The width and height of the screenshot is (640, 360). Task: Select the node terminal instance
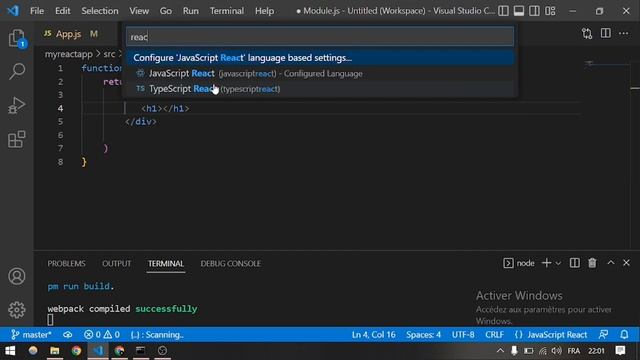tap(519, 263)
